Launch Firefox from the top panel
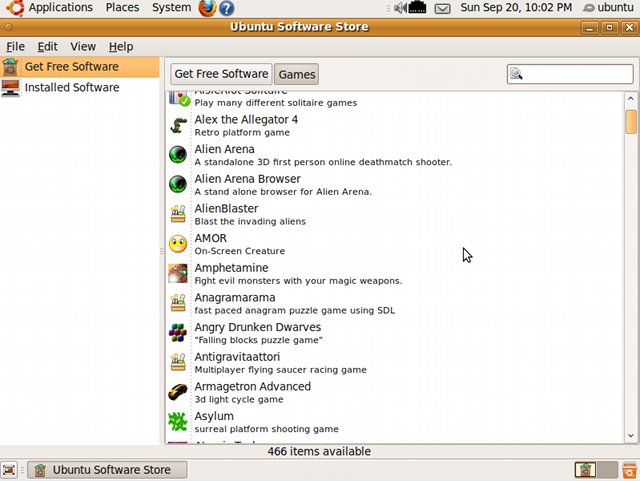640x481 pixels. (x=207, y=8)
